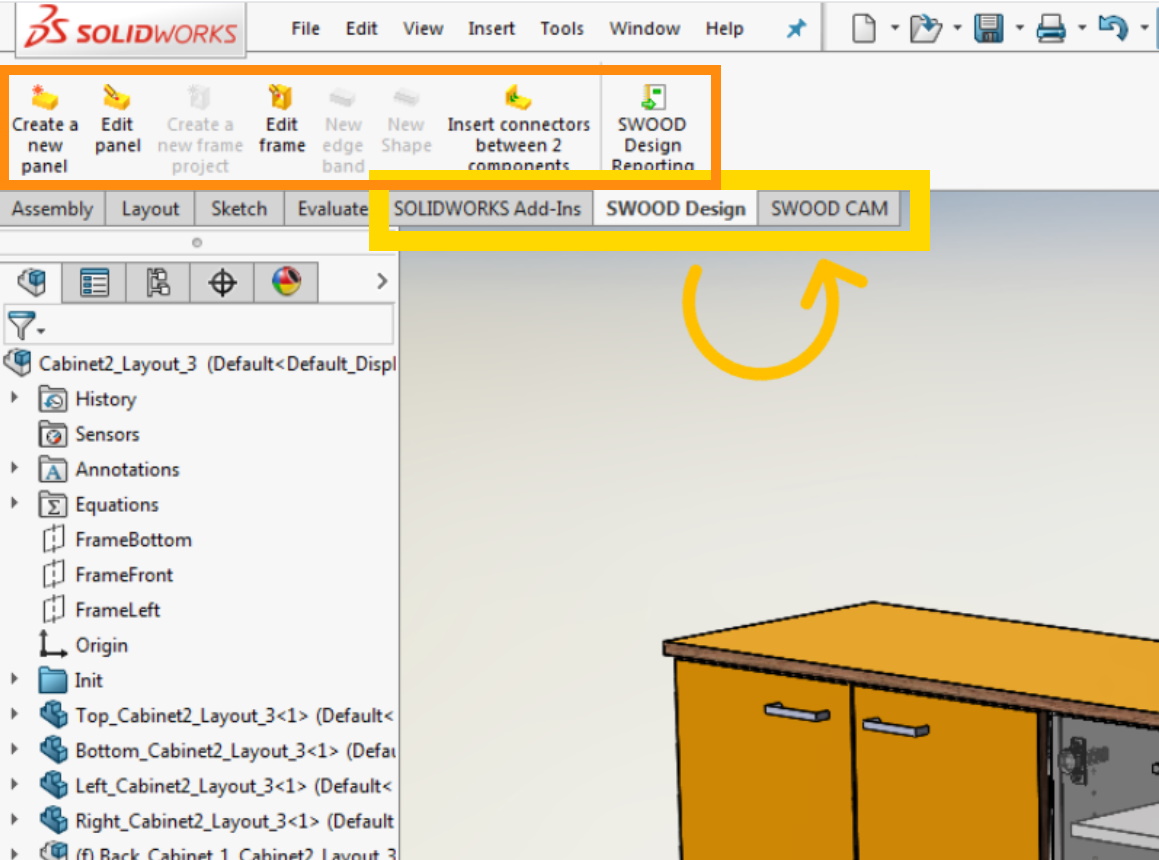Select the FrameFront plane in tree
This screenshot has width=1159, height=860.
(123, 575)
